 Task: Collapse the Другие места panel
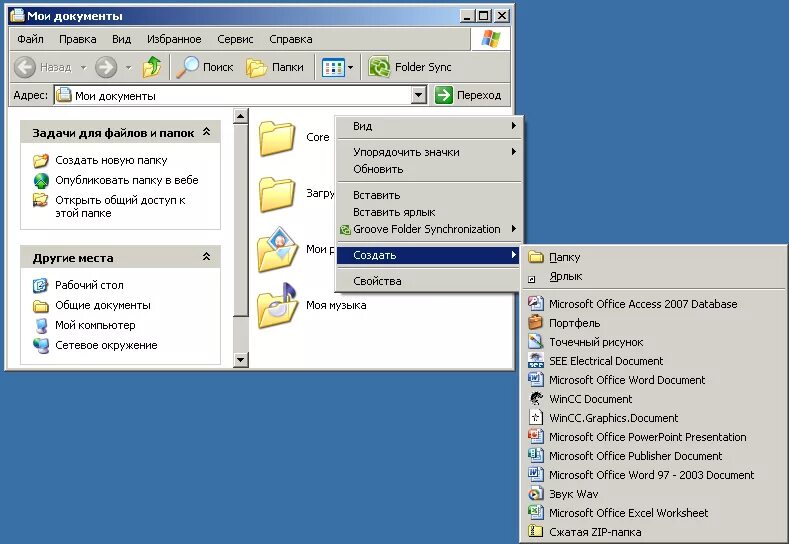pyautogui.click(x=206, y=257)
